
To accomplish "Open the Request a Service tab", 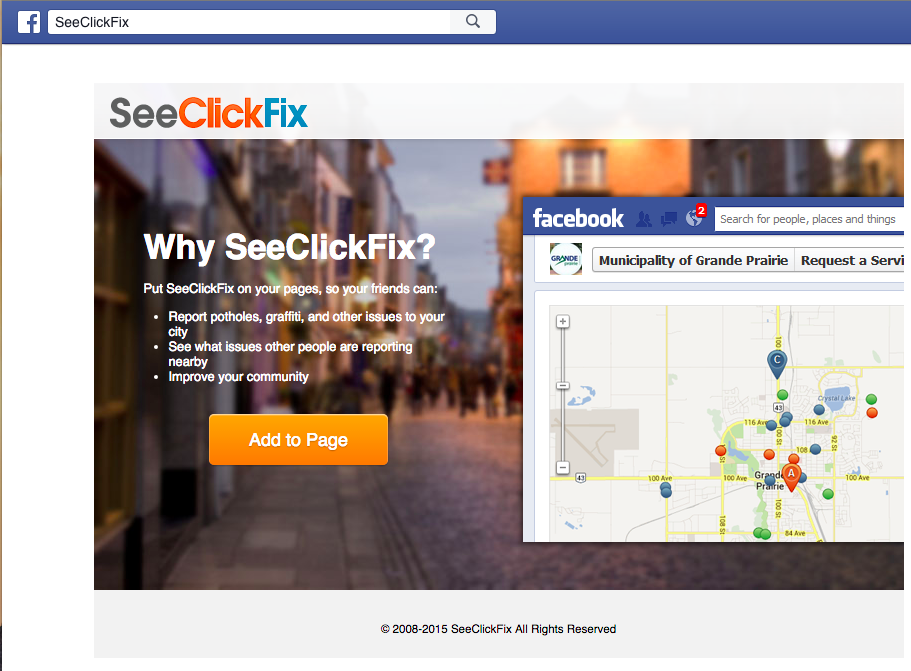I will point(850,260).
